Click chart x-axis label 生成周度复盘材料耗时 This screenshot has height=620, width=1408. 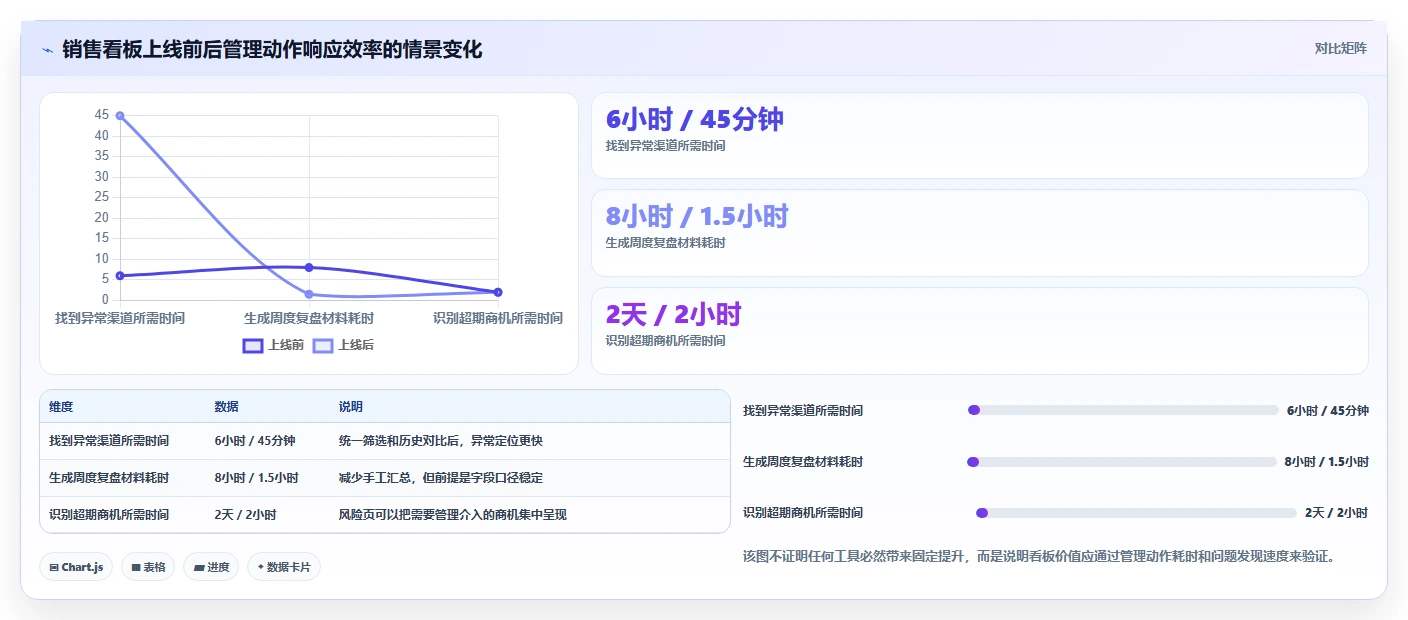pyautogui.click(x=309, y=318)
